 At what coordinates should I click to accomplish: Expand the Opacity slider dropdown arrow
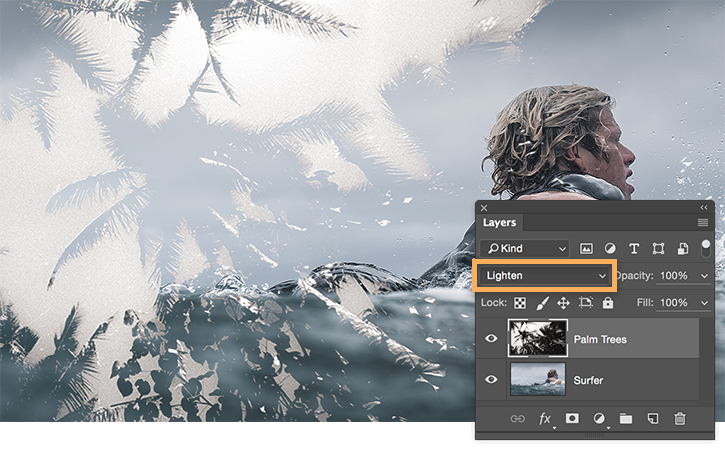[x=704, y=276]
